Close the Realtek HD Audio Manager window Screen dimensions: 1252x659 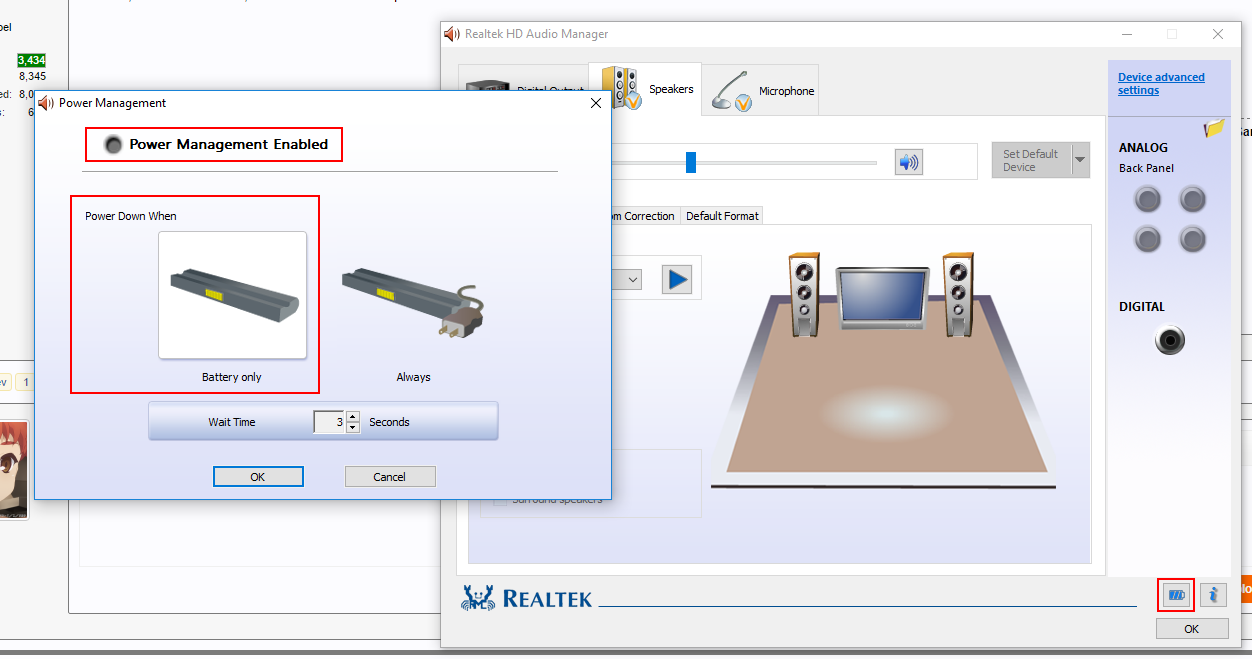point(1217,34)
